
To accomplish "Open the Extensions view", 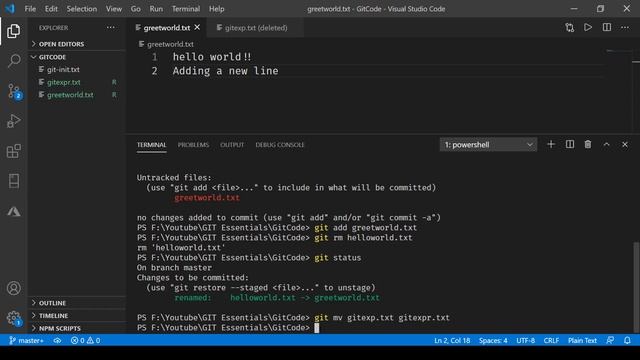I will pos(13,151).
